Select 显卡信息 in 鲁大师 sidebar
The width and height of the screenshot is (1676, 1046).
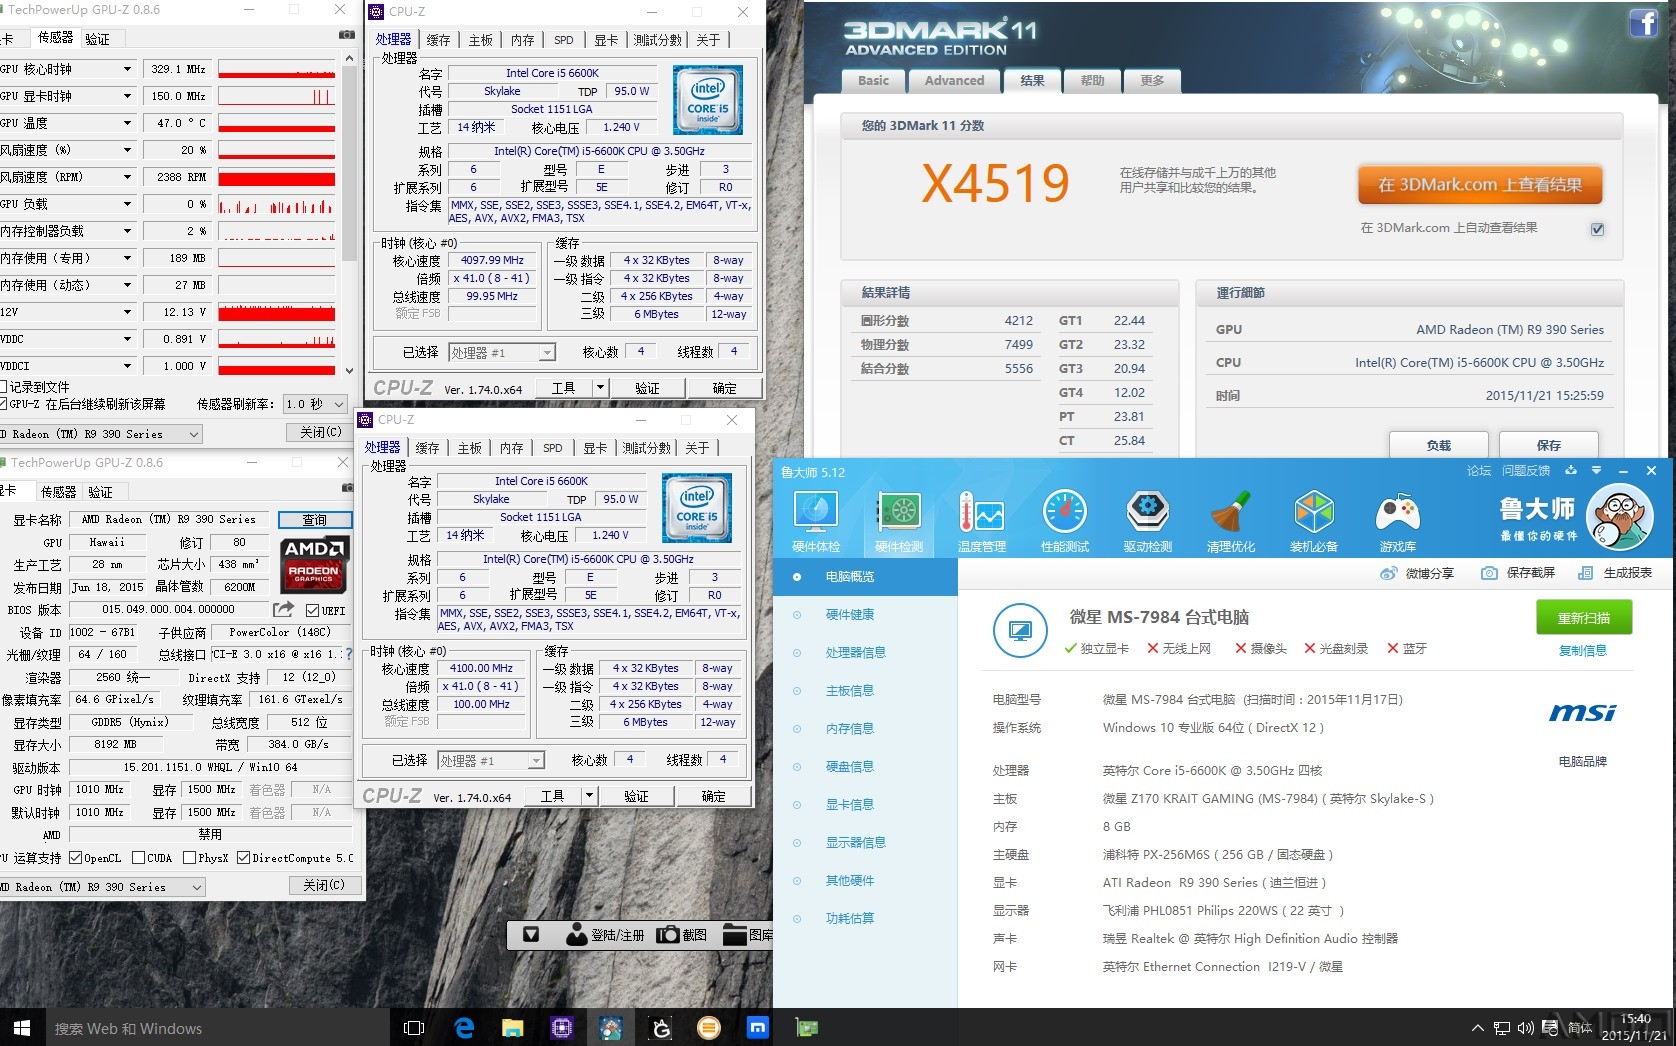click(849, 804)
